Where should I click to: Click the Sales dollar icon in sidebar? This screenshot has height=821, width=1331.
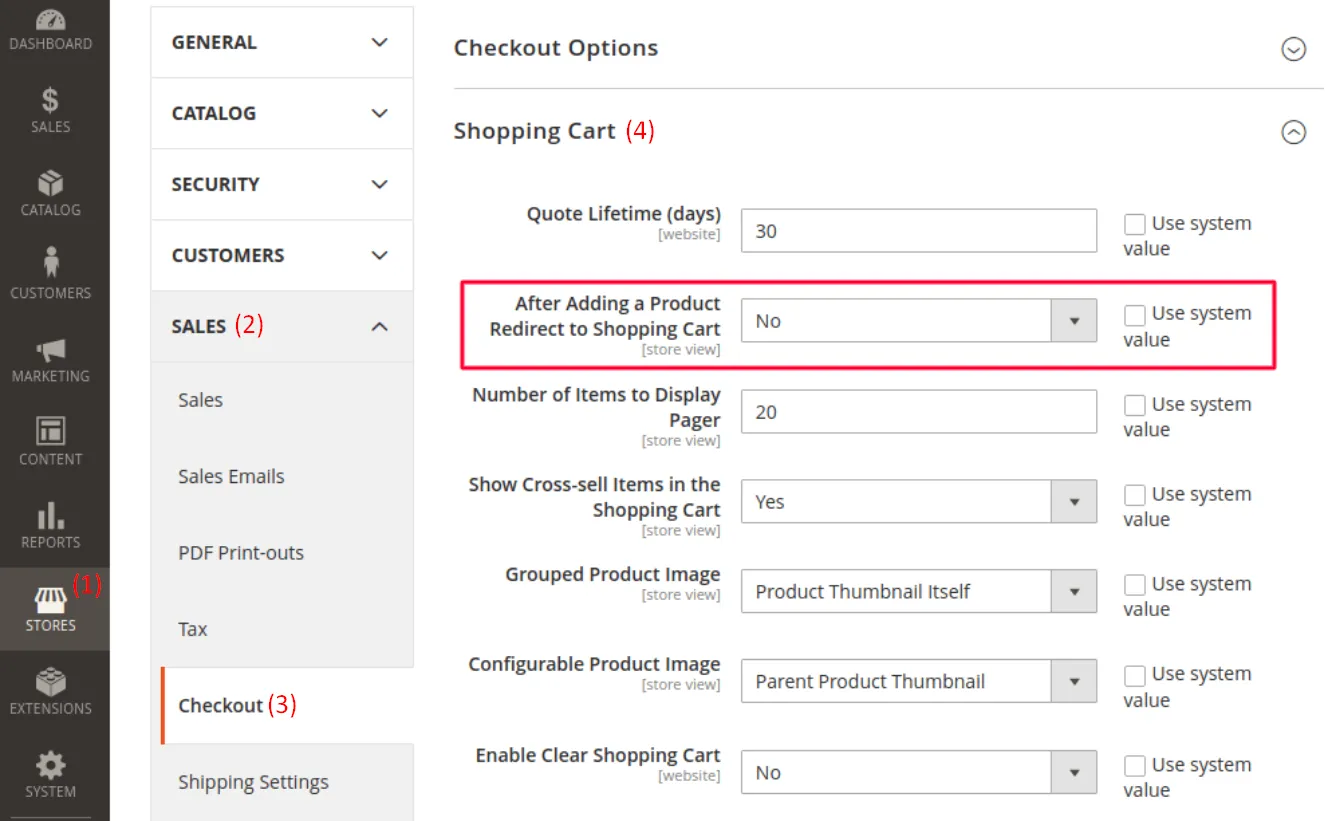[x=50, y=100]
